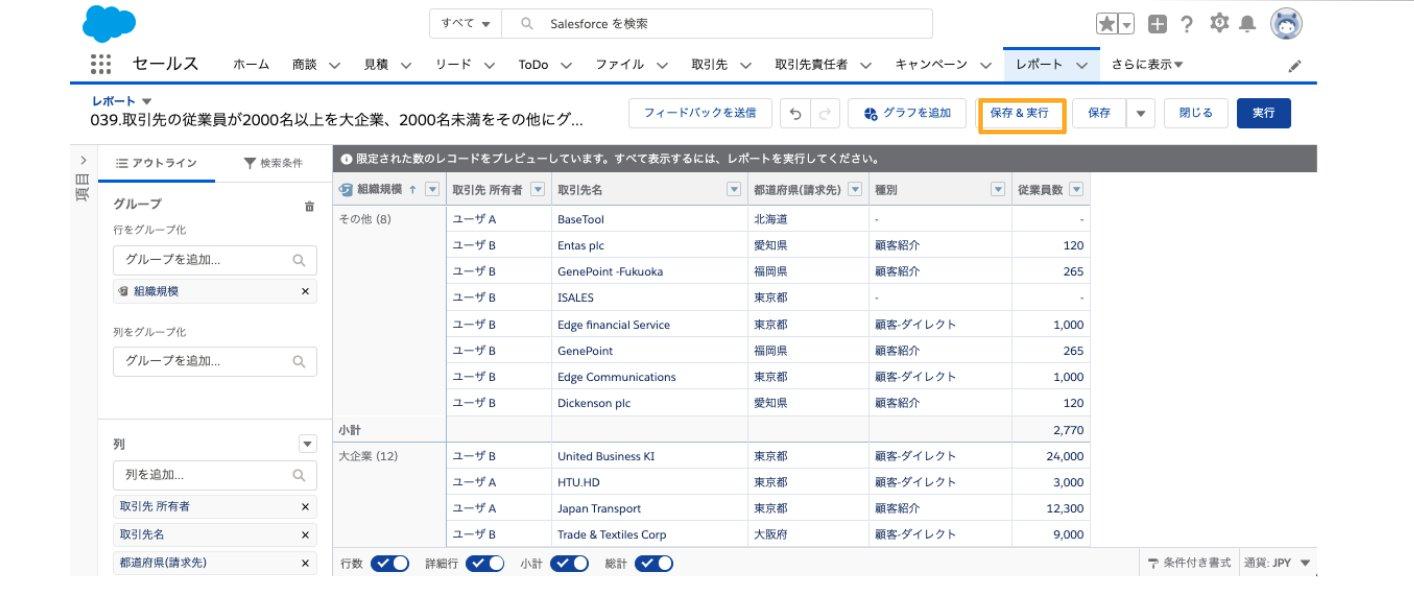Open the 種別 column dropdown arrow
Screen dimensions: 1414x593
(x=997, y=189)
